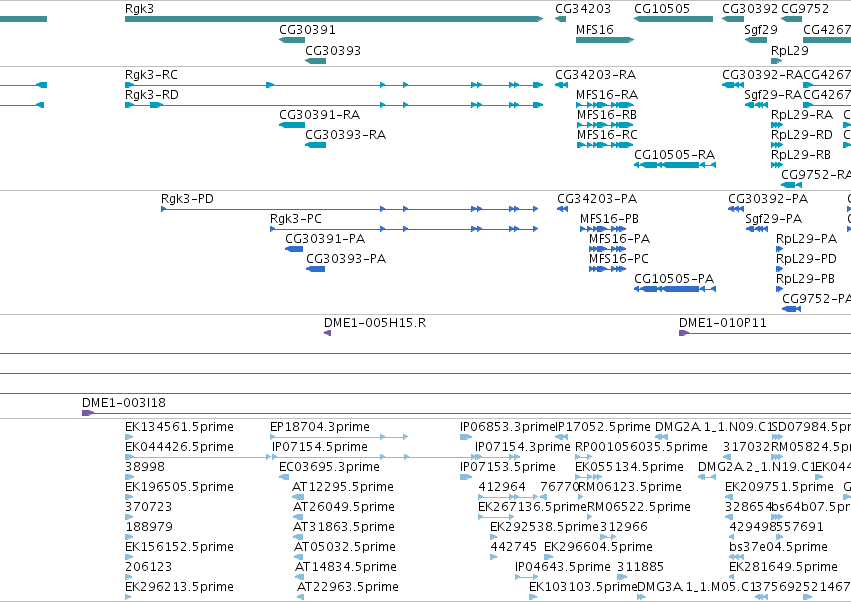The width and height of the screenshot is (851, 602).
Task: Select the Rgk3-PC protein feature
Action: click(404, 229)
